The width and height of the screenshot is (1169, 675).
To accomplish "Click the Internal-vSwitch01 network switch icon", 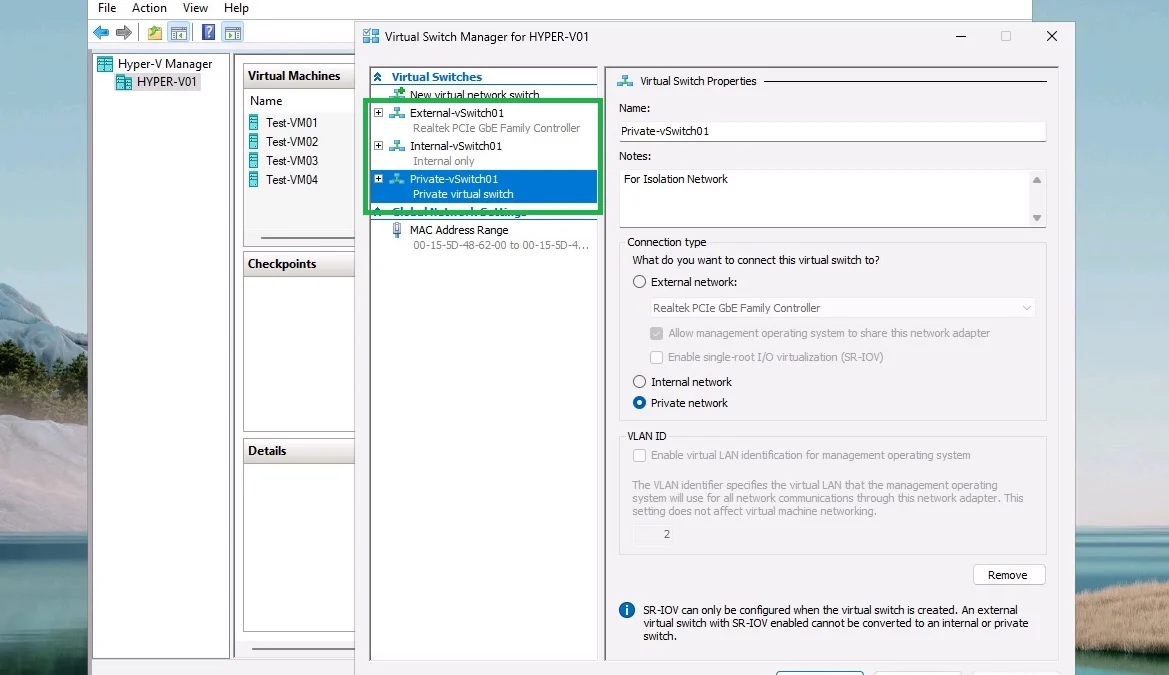I will 397,145.
